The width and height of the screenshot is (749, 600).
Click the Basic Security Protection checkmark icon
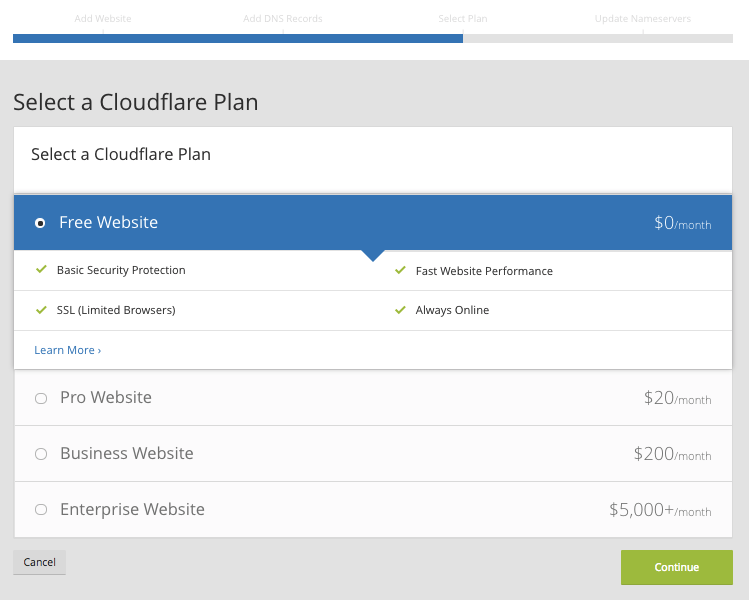coord(42,269)
